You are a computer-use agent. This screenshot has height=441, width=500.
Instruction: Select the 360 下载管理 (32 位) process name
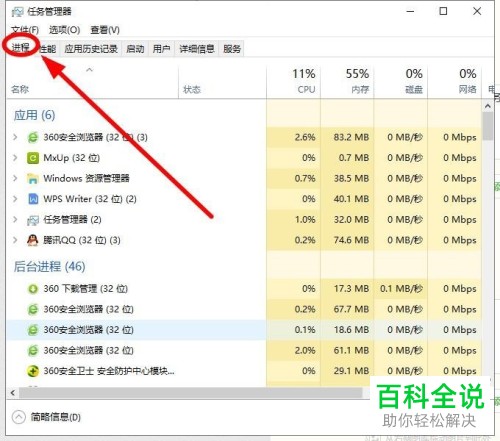[x=86, y=289]
